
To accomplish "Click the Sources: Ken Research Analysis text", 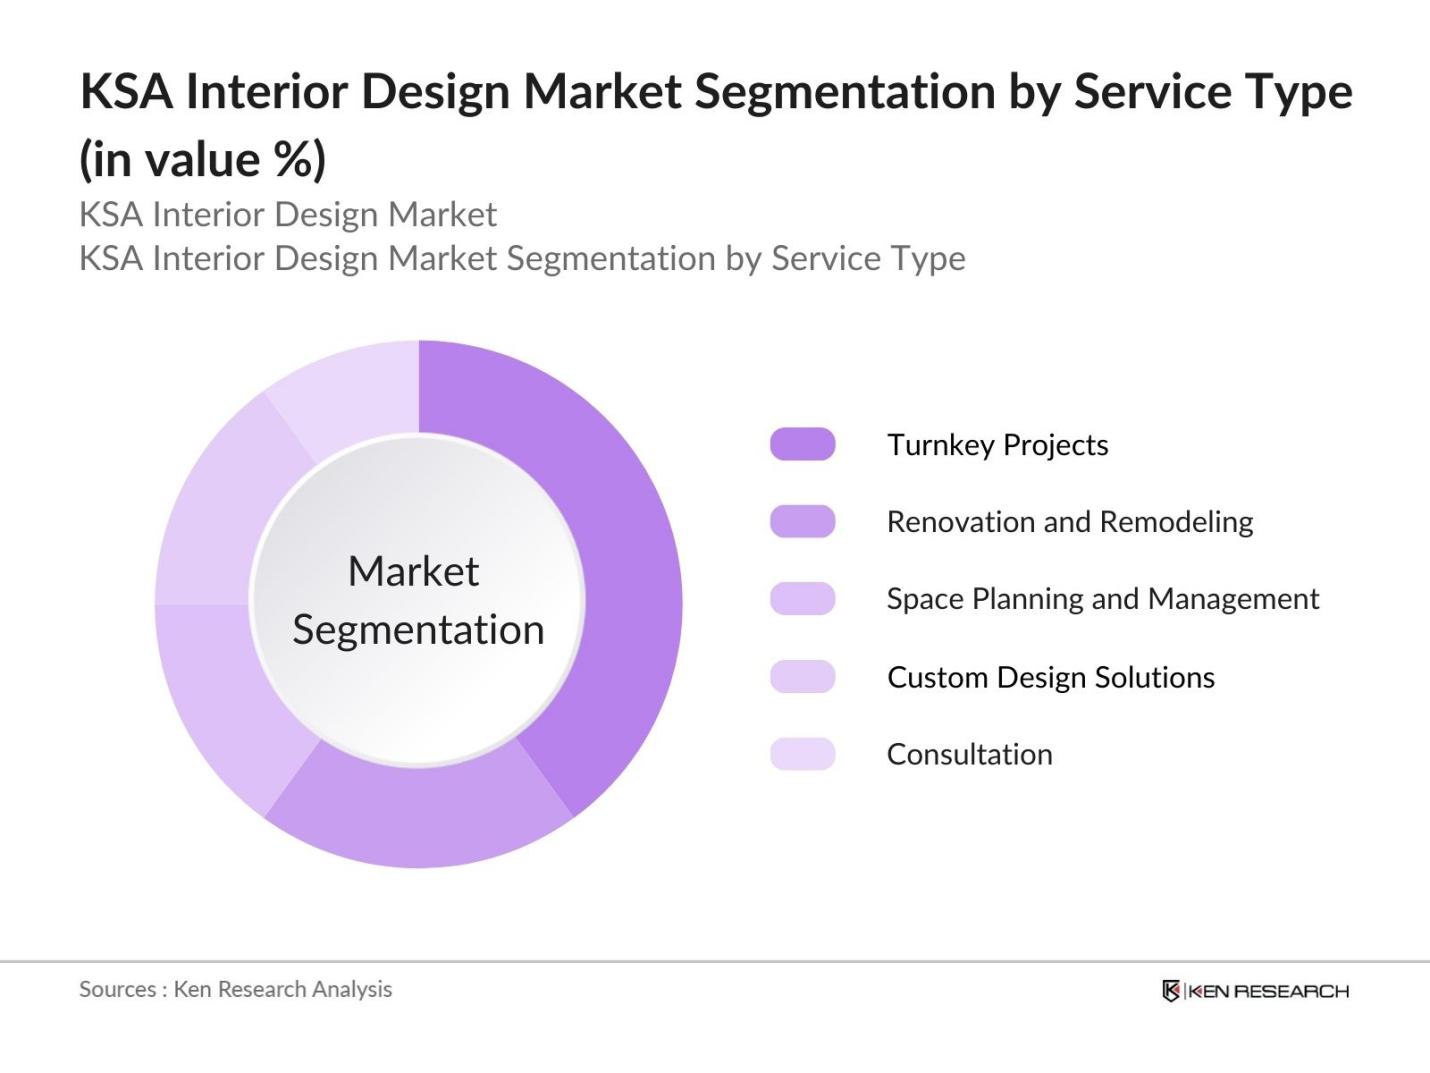I will [x=235, y=989].
